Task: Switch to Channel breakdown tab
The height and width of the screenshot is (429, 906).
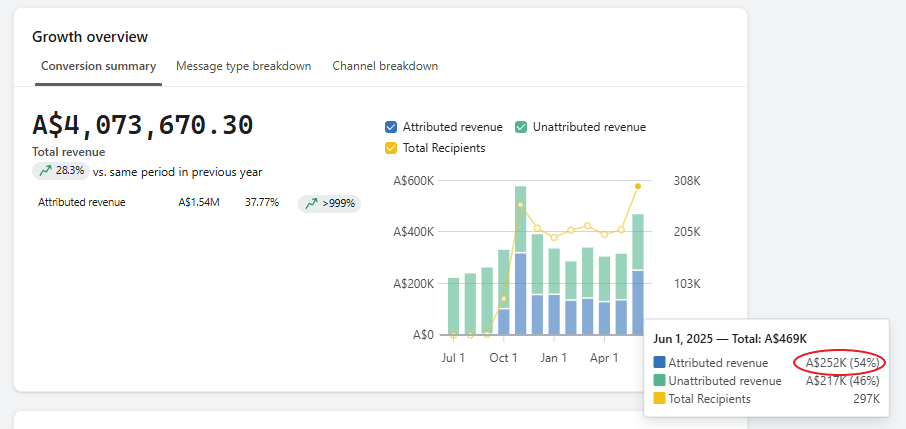Action: coord(385,66)
